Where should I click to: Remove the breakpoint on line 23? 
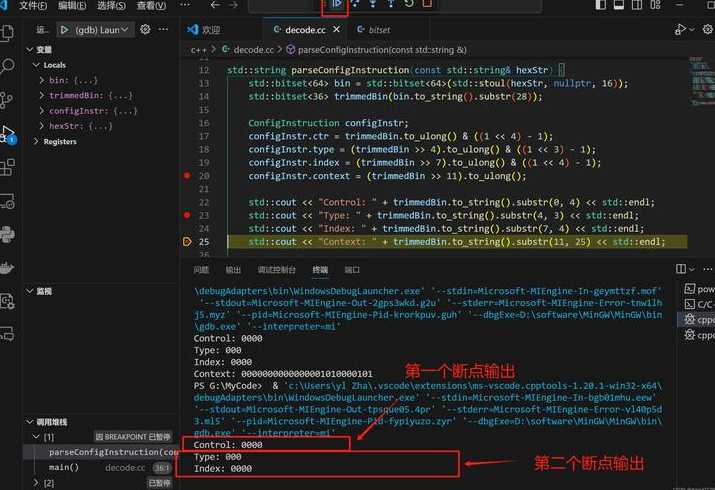(187, 215)
